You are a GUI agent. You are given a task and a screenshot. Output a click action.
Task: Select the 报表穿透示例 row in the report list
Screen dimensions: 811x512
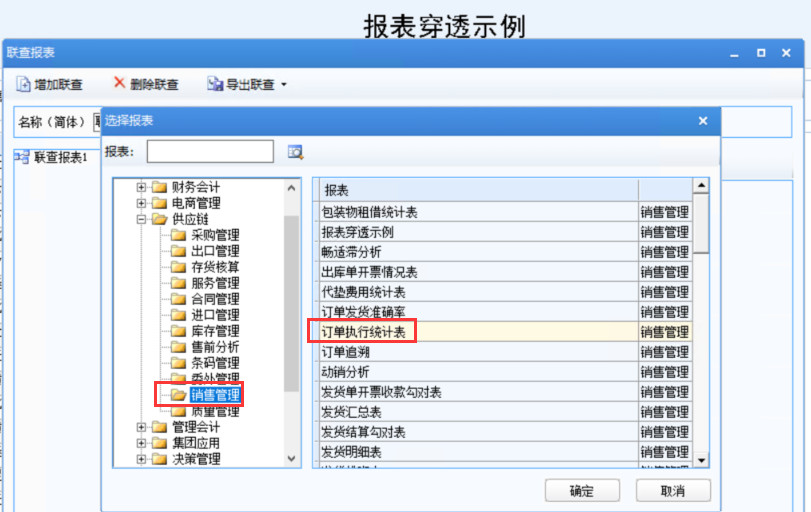click(x=479, y=232)
